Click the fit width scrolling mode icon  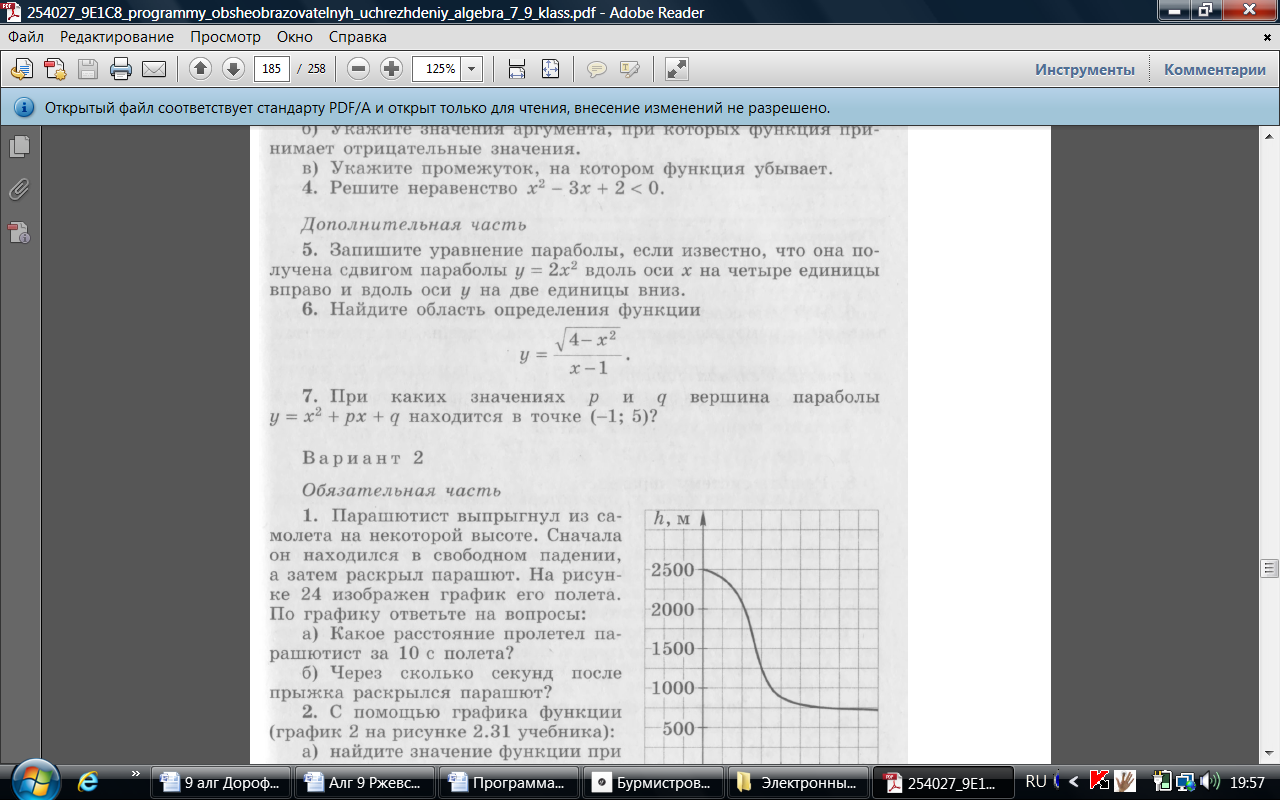coord(517,69)
